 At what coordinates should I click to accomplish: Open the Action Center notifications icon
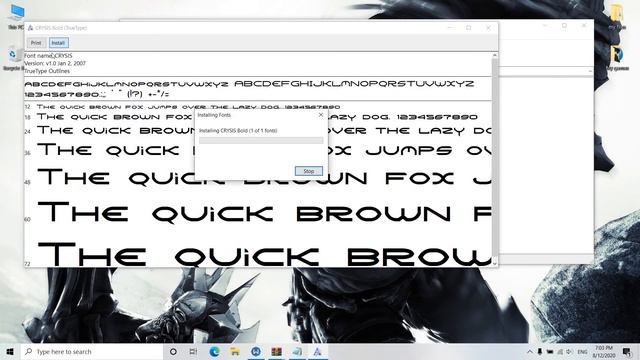click(x=627, y=351)
